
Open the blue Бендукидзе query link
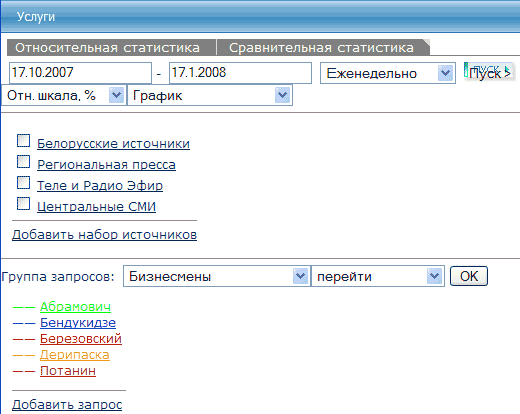point(78,322)
